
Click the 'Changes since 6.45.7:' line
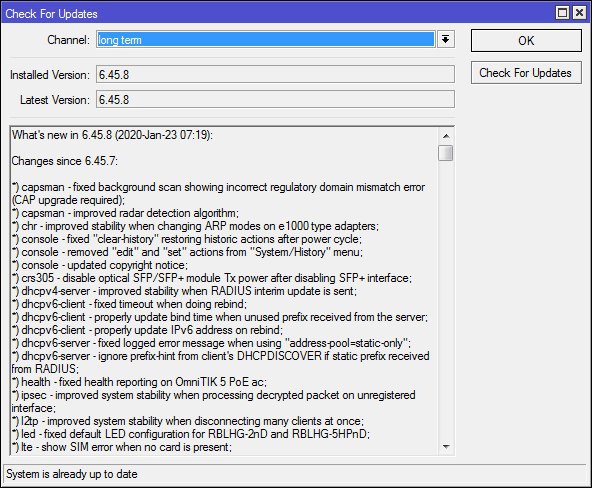click(65, 161)
